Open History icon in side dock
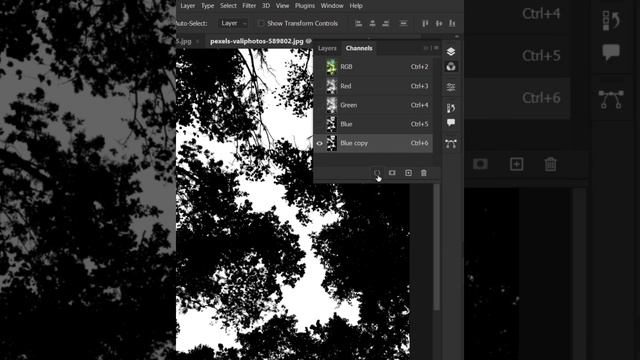The width and height of the screenshot is (640, 360). coord(451,108)
